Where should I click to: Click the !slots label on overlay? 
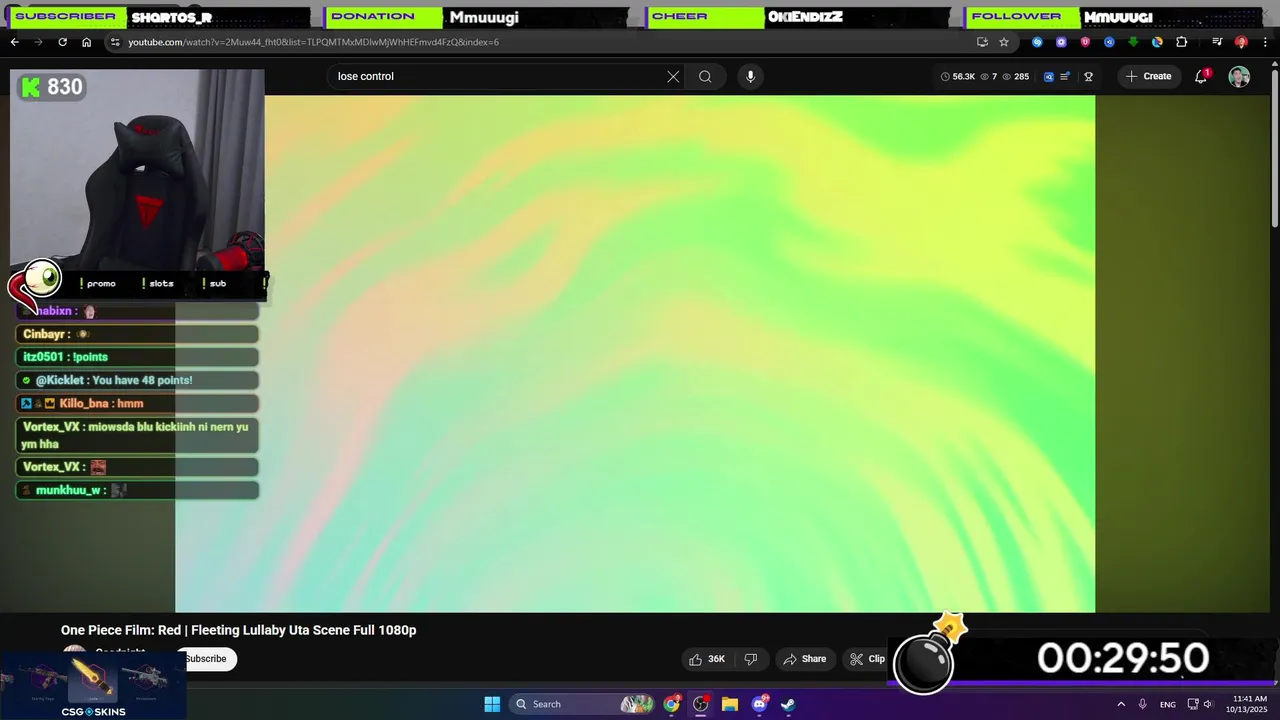coord(158,283)
